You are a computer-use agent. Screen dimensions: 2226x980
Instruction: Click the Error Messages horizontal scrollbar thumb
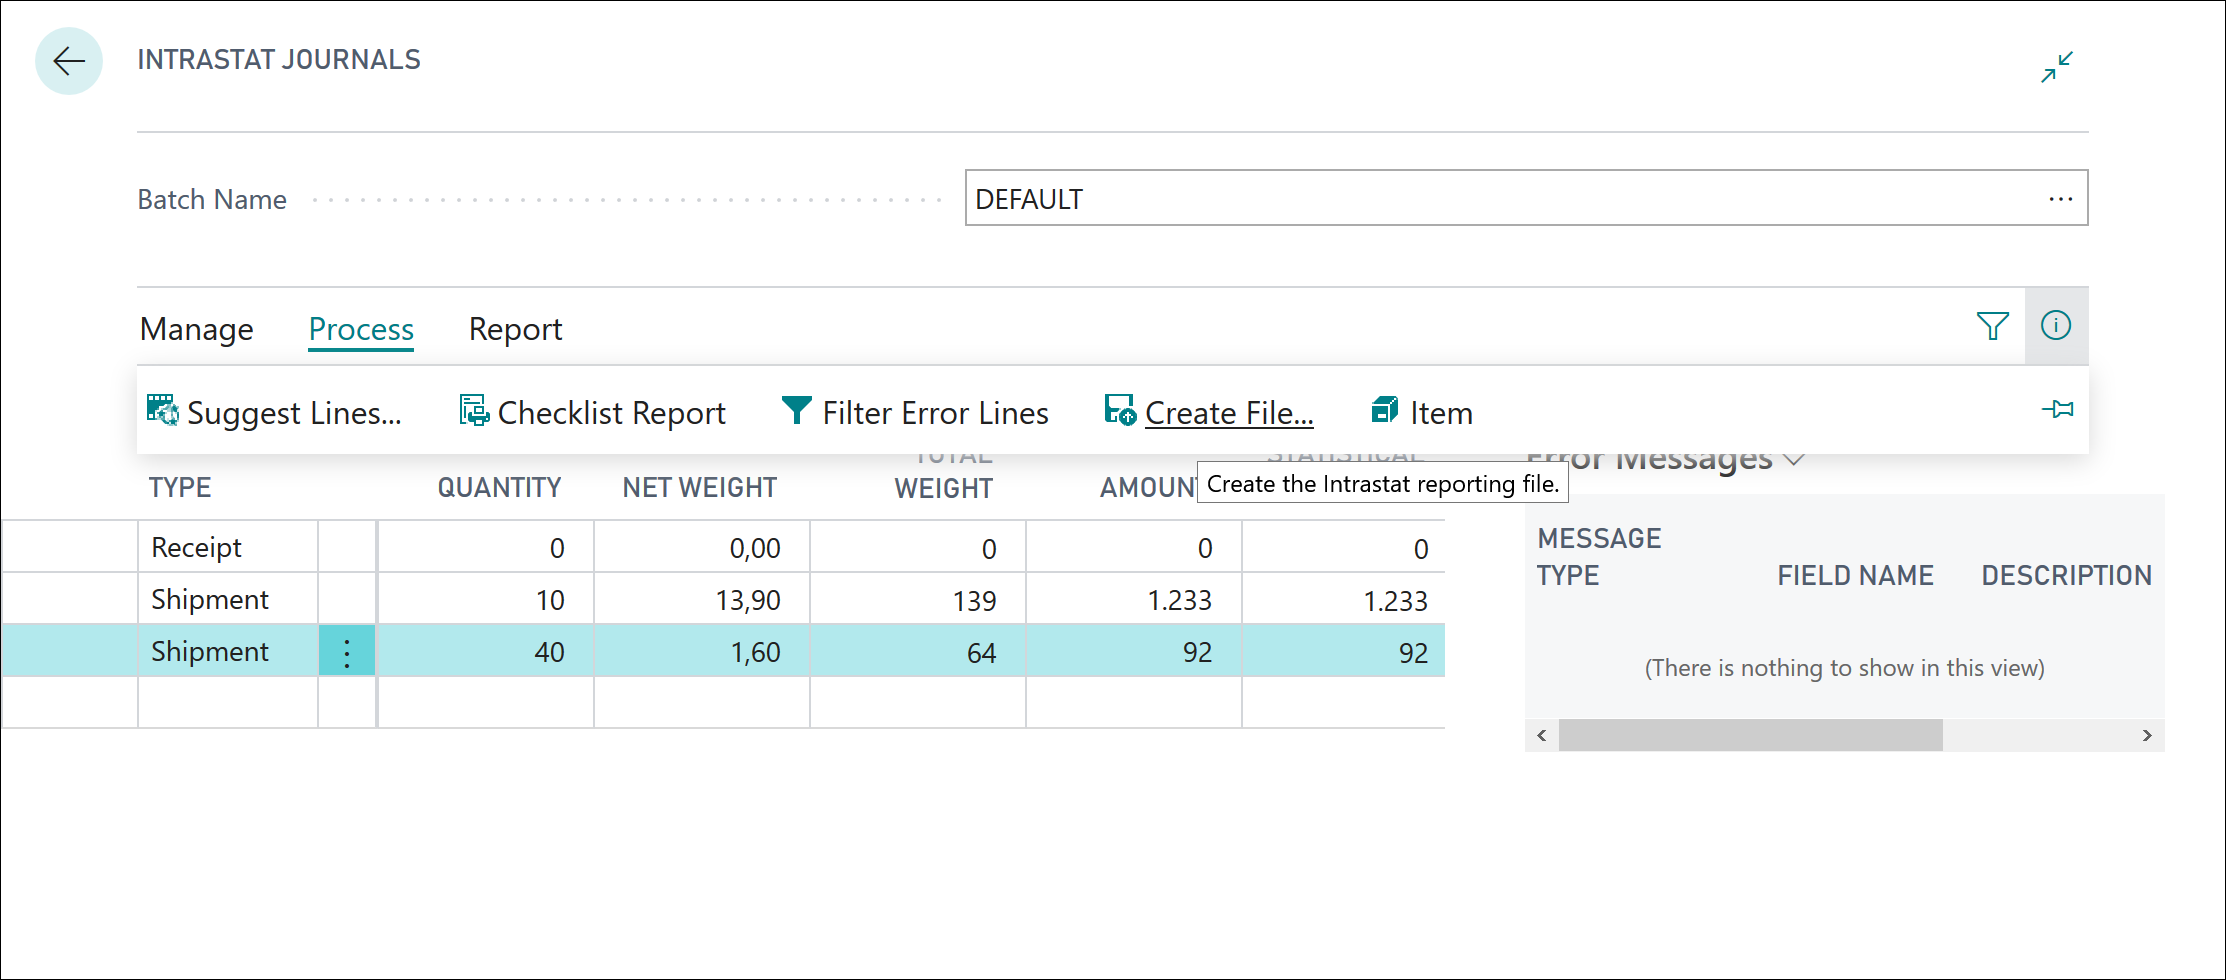pyautogui.click(x=1750, y=735)
